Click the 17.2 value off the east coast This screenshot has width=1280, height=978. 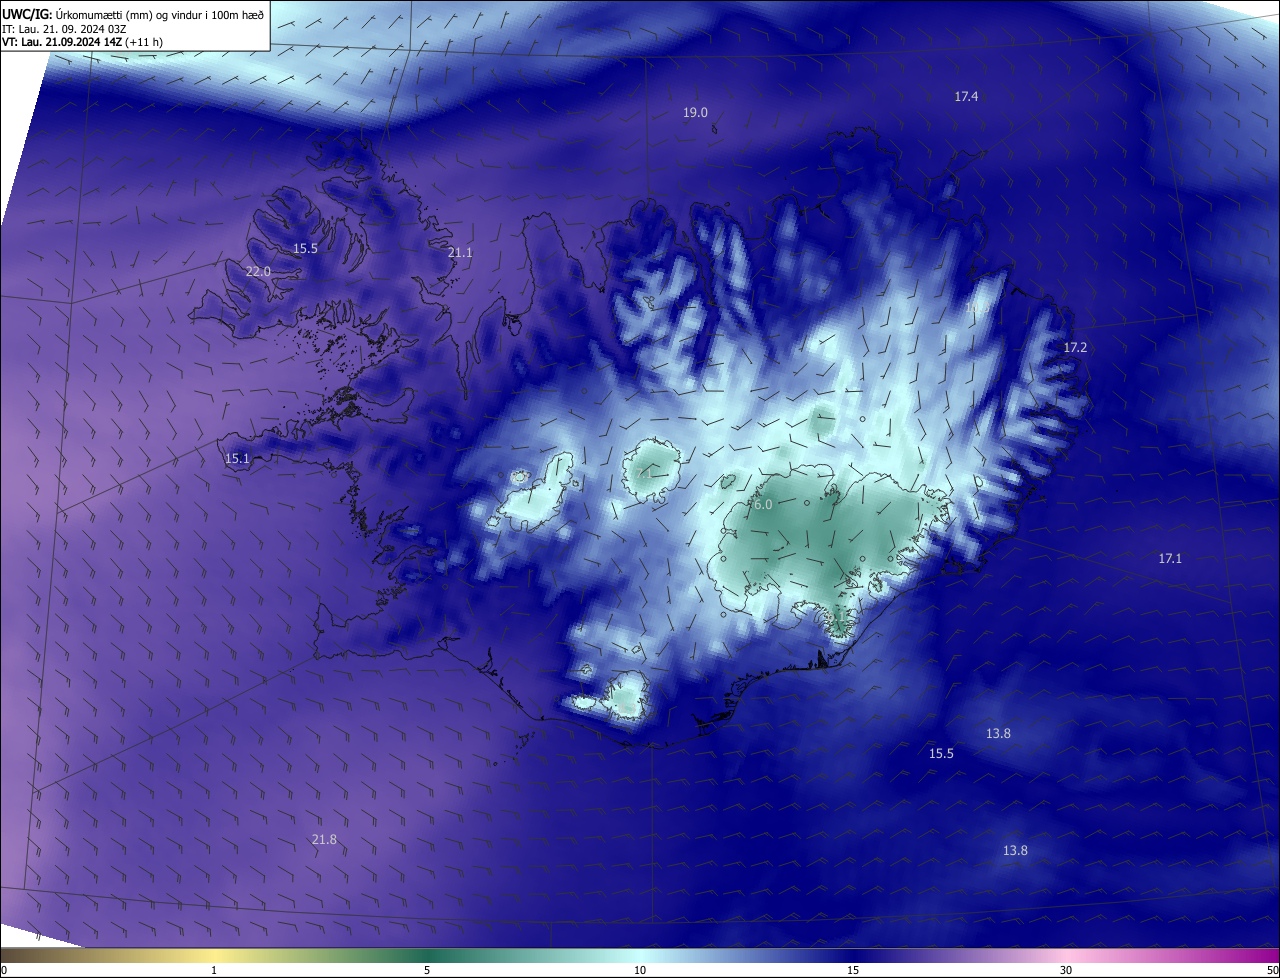click(1075, 348)
